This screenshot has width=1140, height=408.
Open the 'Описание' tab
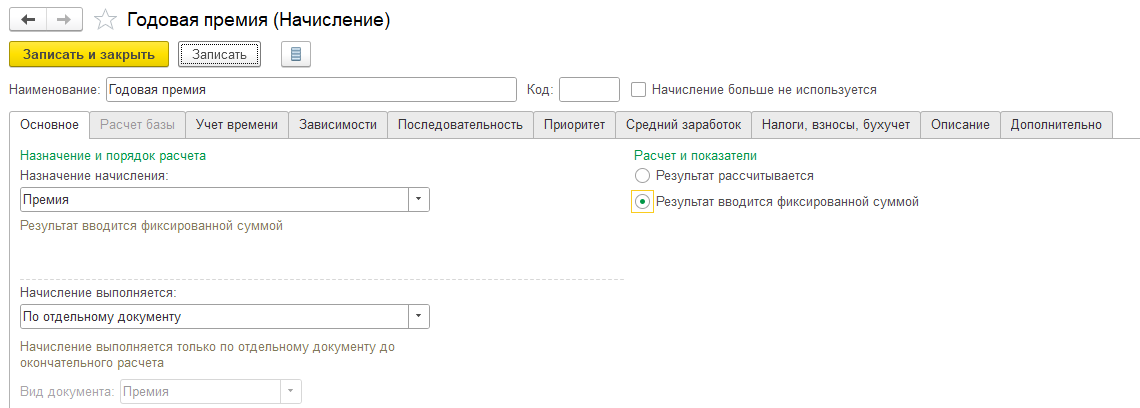[x=959, y=124]
